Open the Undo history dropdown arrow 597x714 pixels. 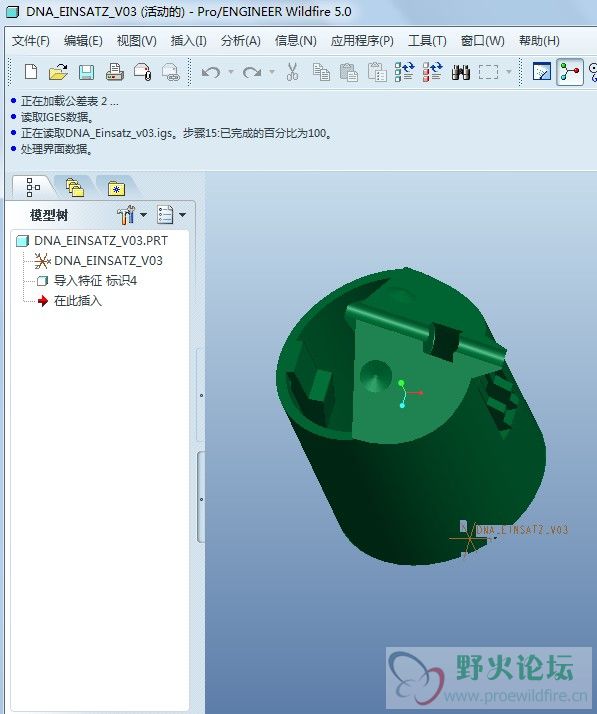coord(231,72)
